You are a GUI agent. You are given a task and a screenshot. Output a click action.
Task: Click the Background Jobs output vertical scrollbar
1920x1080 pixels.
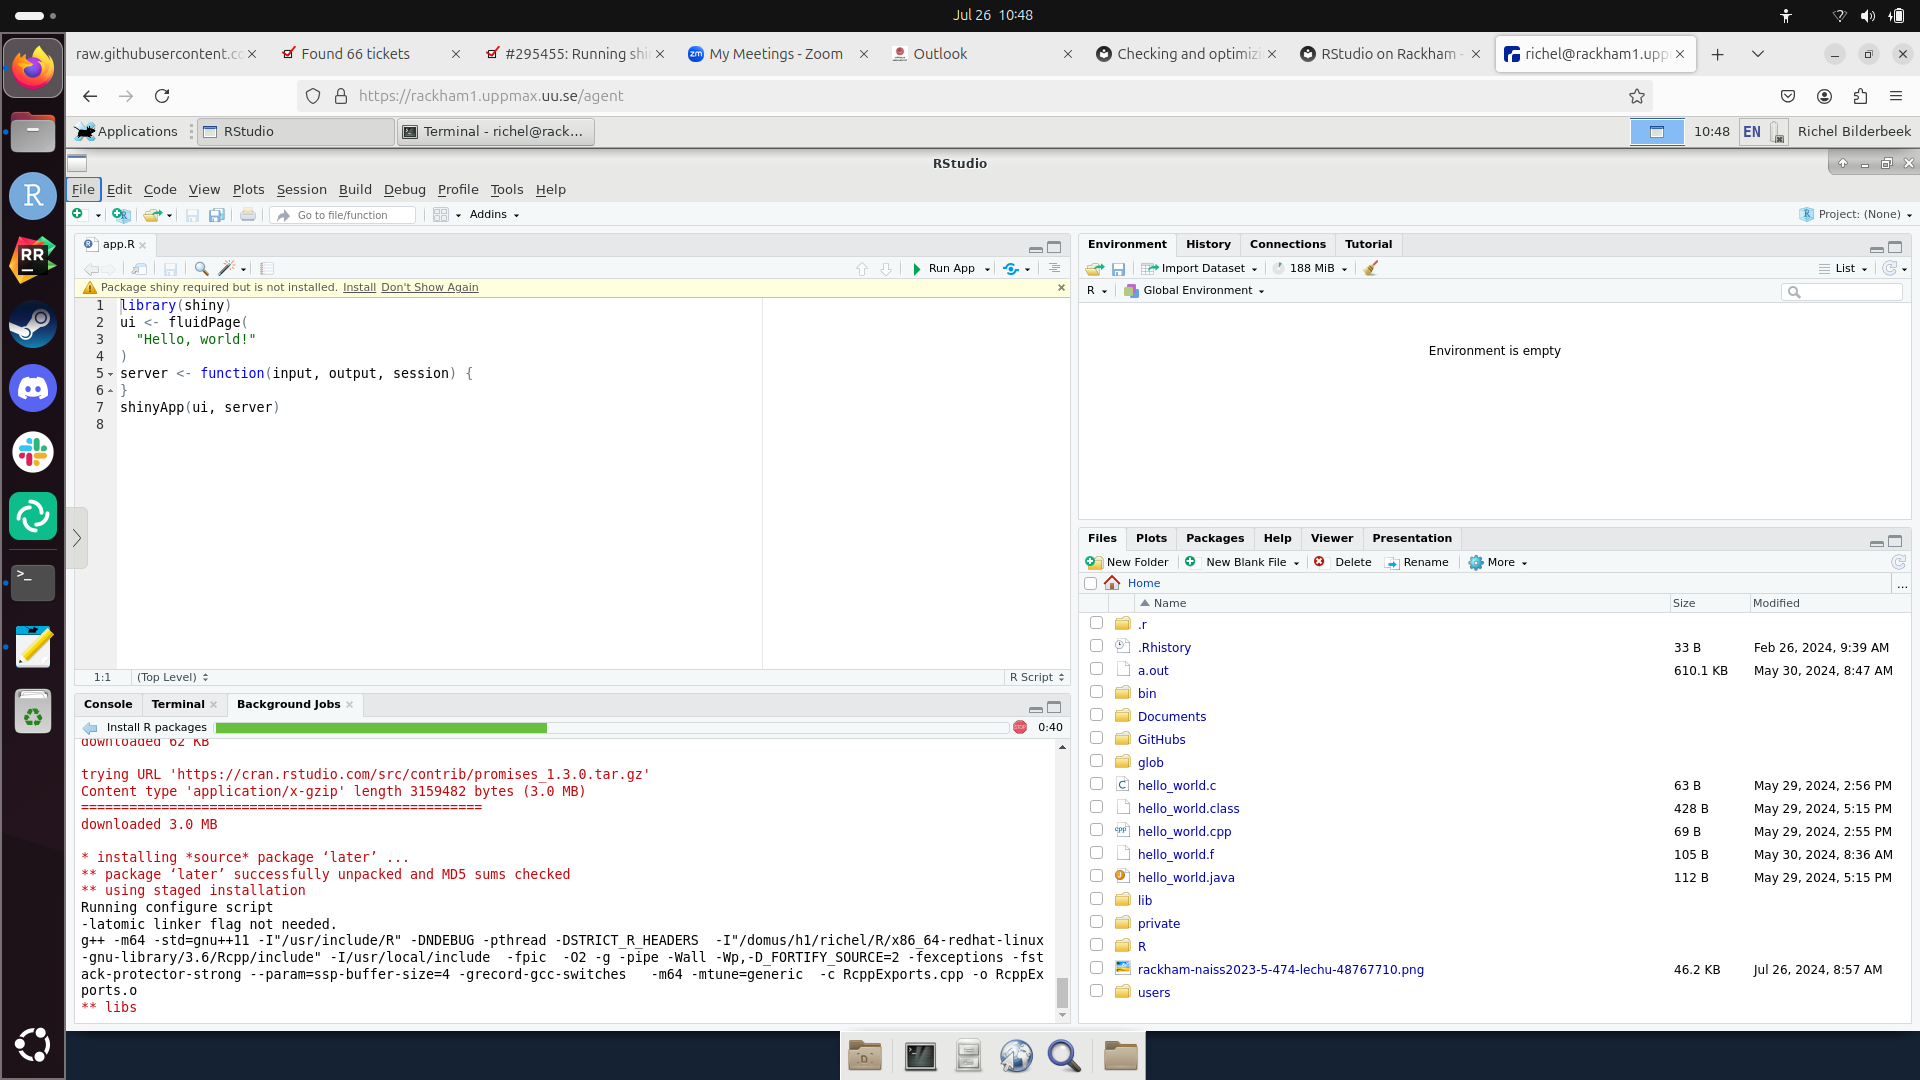tap(1062, 880)
